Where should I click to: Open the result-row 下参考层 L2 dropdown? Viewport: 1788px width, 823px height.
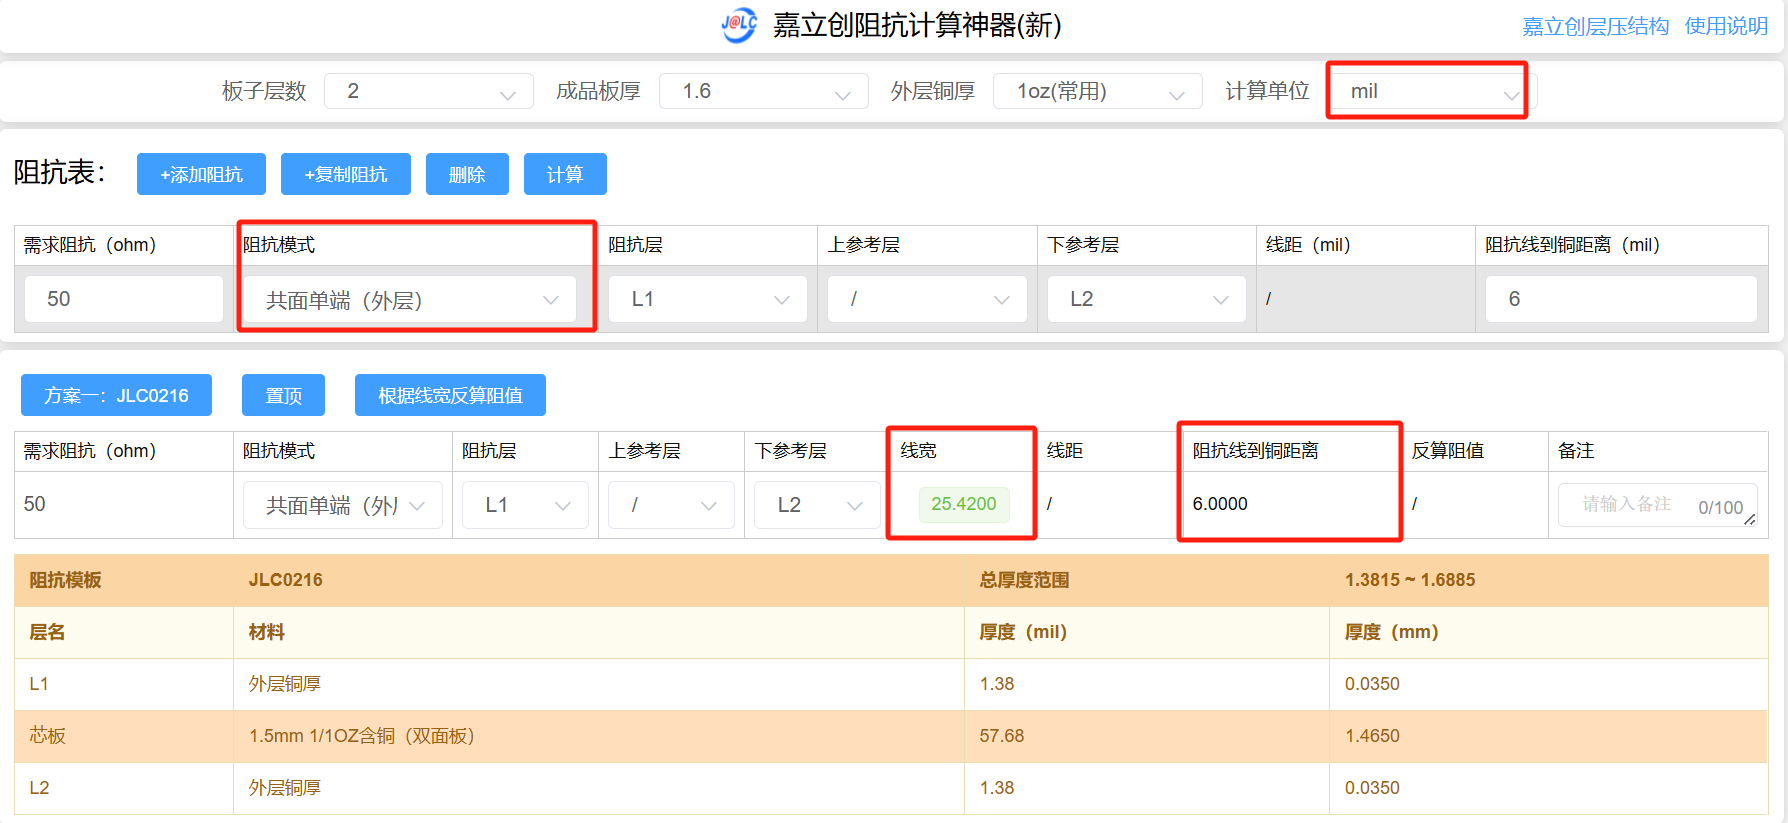[x=817, y=505]
